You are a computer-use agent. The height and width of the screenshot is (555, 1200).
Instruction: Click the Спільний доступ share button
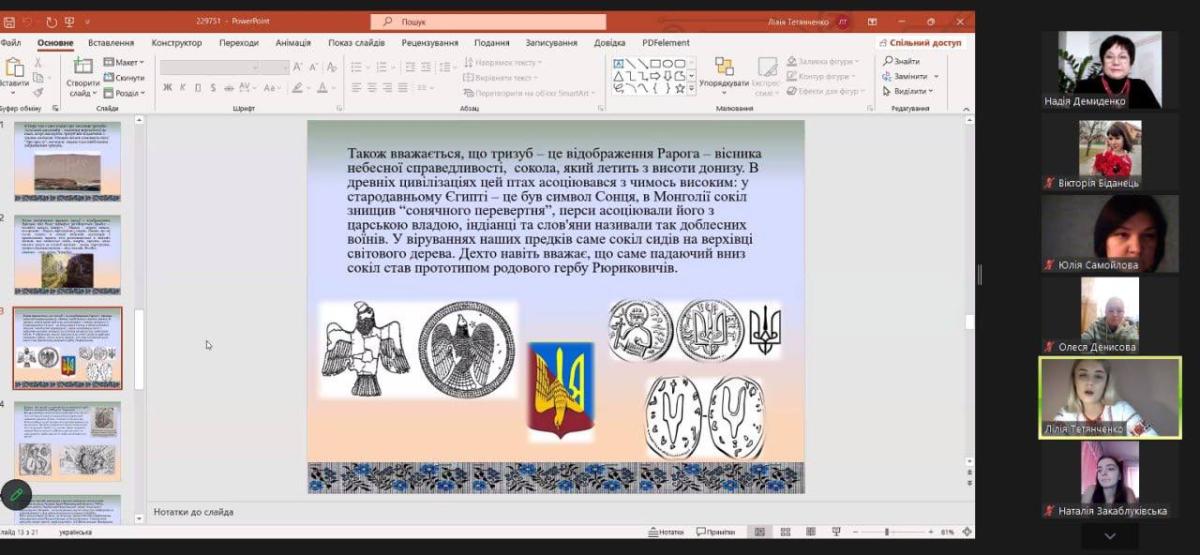[x=919, y=43]
